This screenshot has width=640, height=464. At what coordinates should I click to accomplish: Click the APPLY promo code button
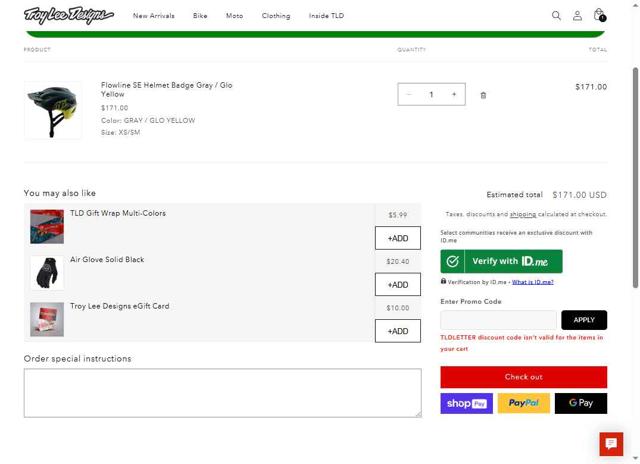pyautogui.click(x=584, y=320)
